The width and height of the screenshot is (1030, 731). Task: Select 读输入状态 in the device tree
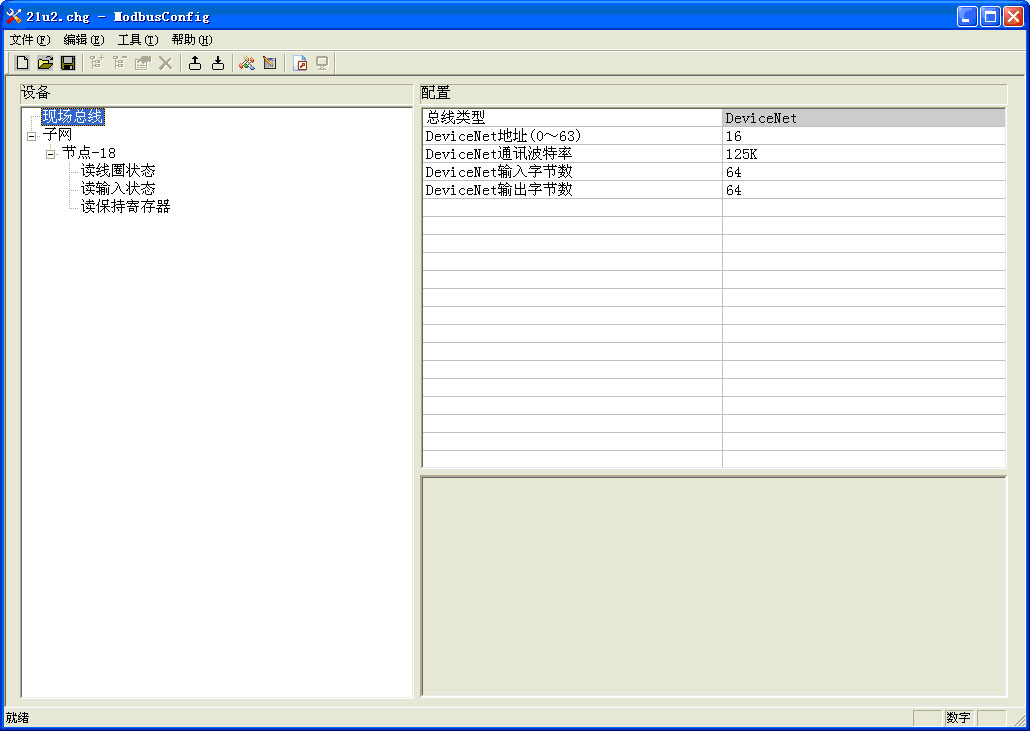pos(118,189)
